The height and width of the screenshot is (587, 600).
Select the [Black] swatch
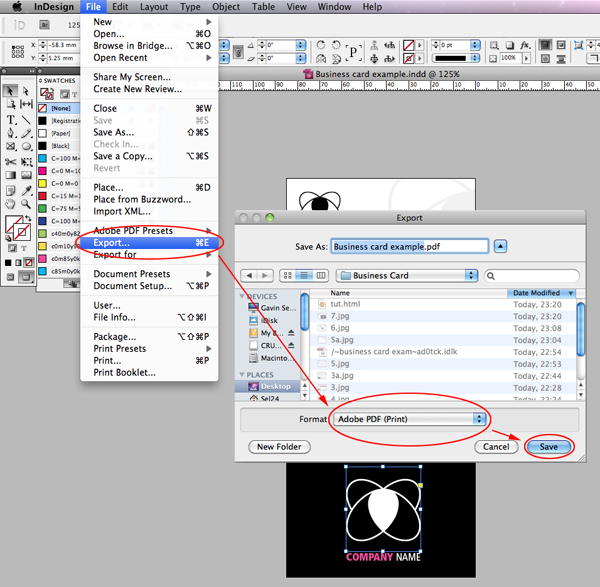(x=59, y=146)
